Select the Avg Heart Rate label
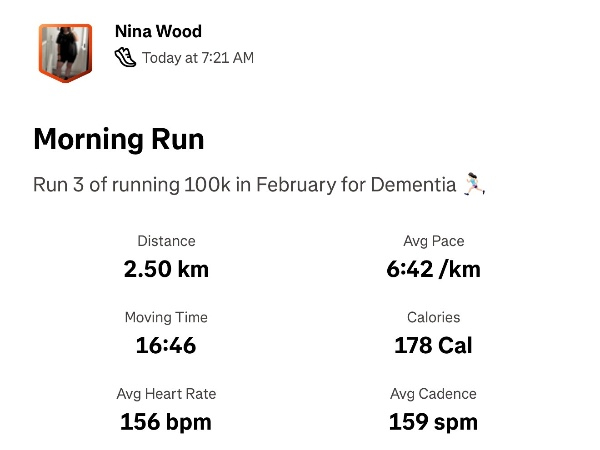 click(166, 394)
